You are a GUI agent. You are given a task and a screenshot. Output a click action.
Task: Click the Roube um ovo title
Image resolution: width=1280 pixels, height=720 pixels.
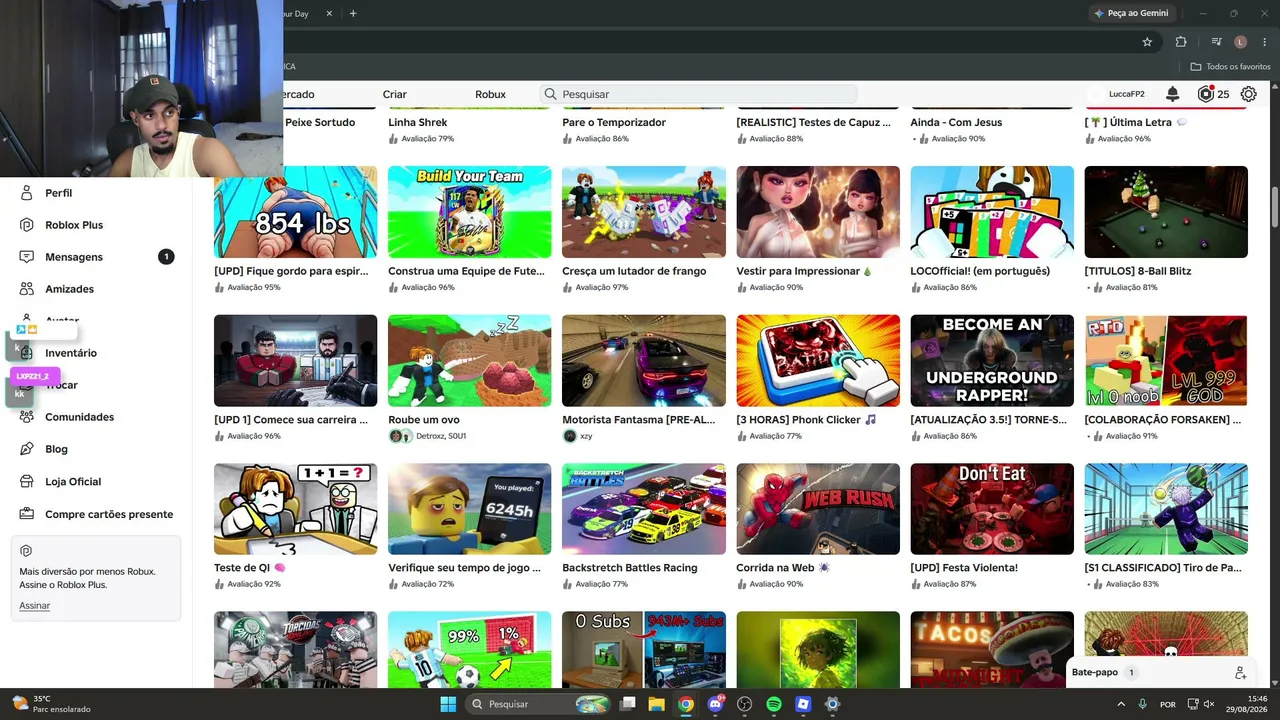424,420
